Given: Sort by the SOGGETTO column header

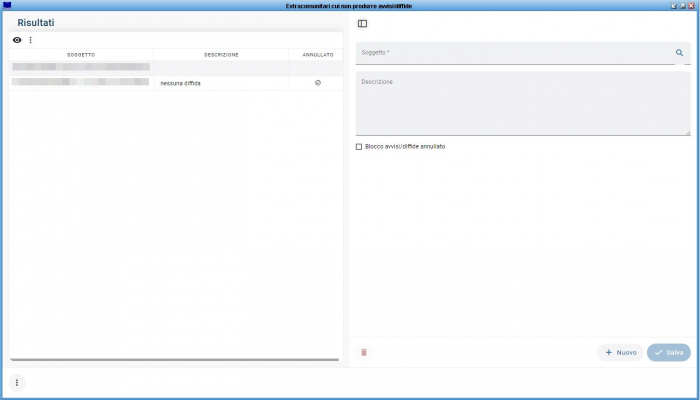Looking at the screenshot, I should pos(81,55).
